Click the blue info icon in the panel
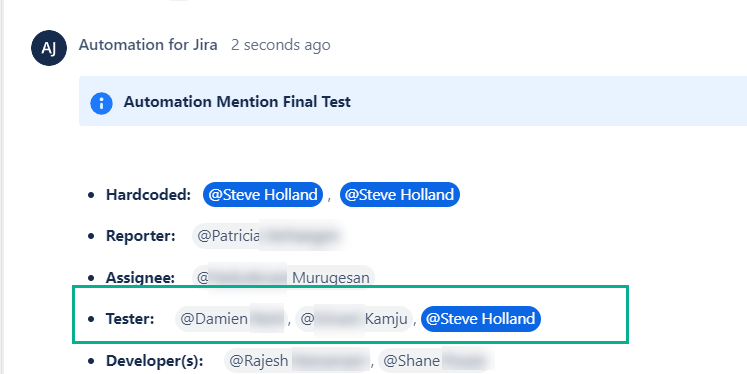Image resolution: width=747 pixels, height=374 pixels. coord(101,103)
